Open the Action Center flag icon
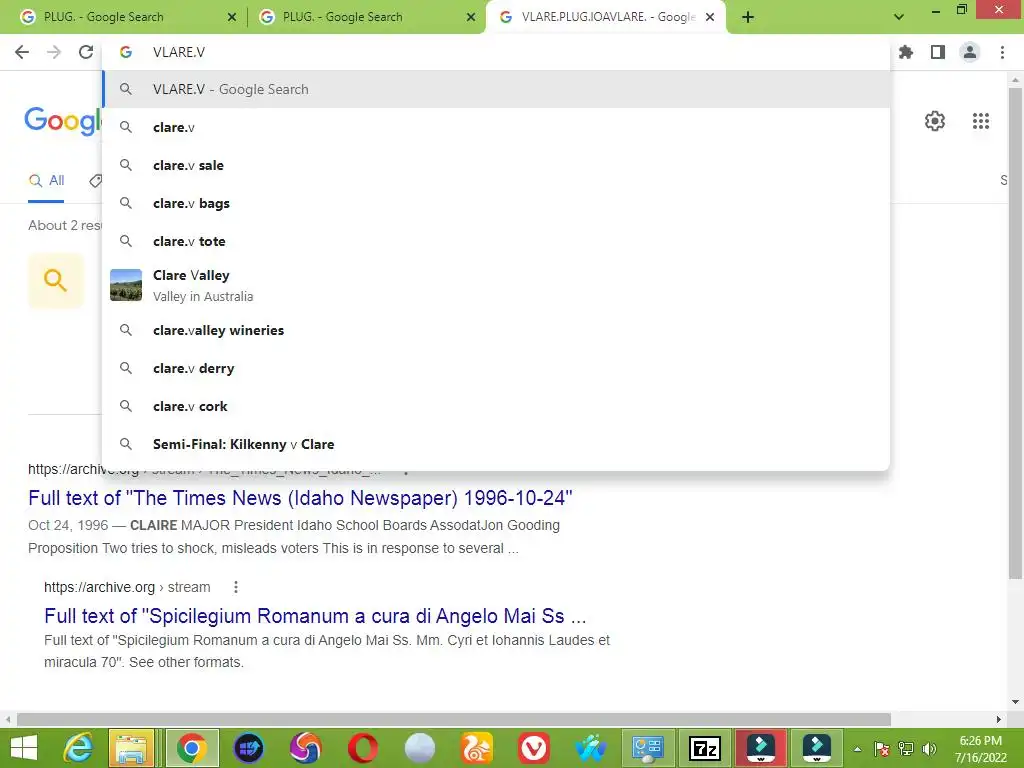This screenshot has height=768, width=1024. [x=882, y=749]
